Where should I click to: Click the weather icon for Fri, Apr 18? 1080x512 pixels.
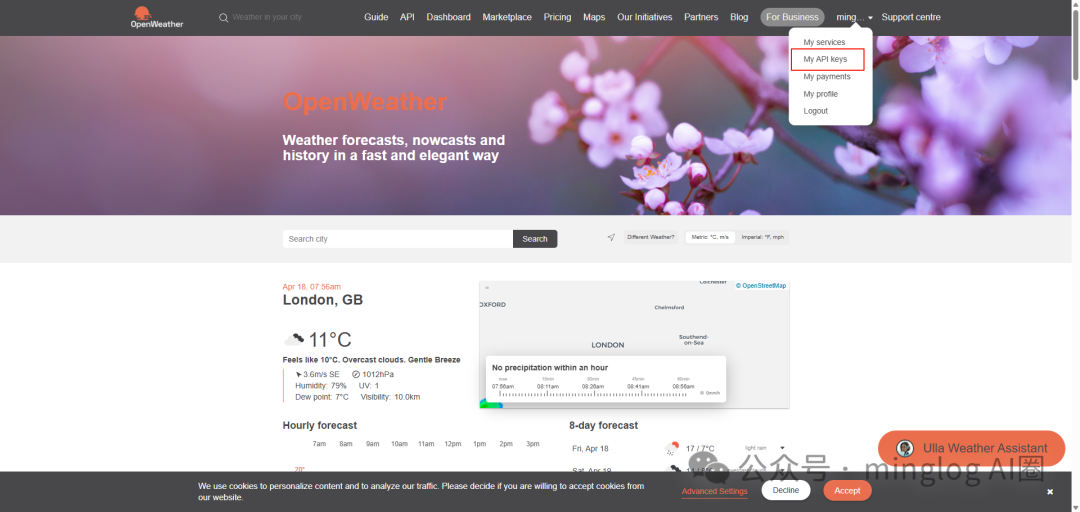click(672, 448)
